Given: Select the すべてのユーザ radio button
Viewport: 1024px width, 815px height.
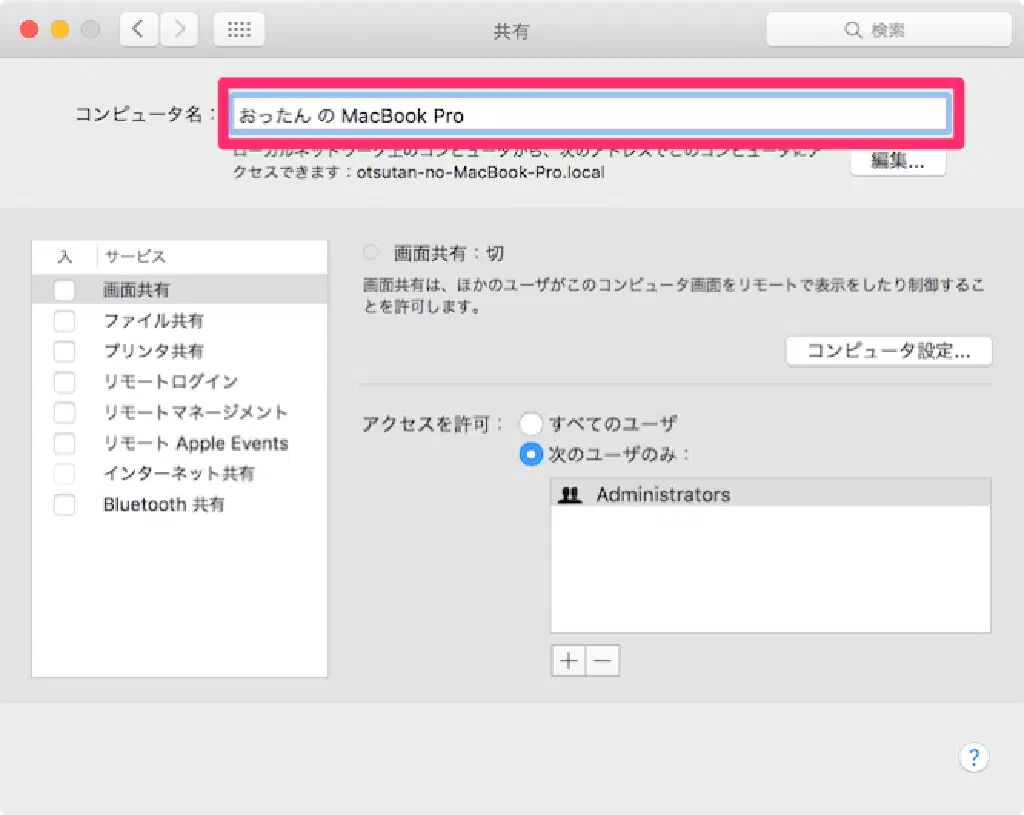Looking at the screenshot, I should click(x=531, y=424).
